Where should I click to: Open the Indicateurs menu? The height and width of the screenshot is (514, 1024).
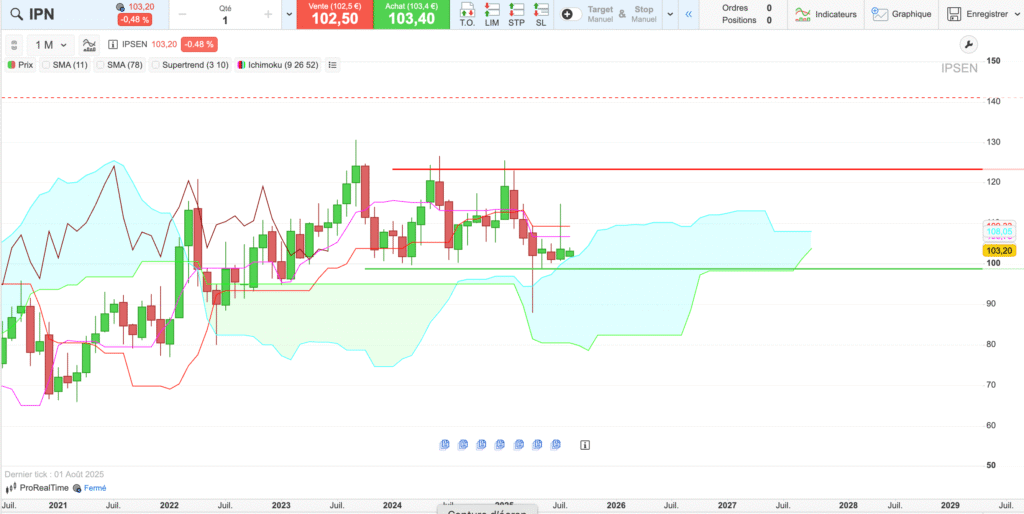[825, 14]
